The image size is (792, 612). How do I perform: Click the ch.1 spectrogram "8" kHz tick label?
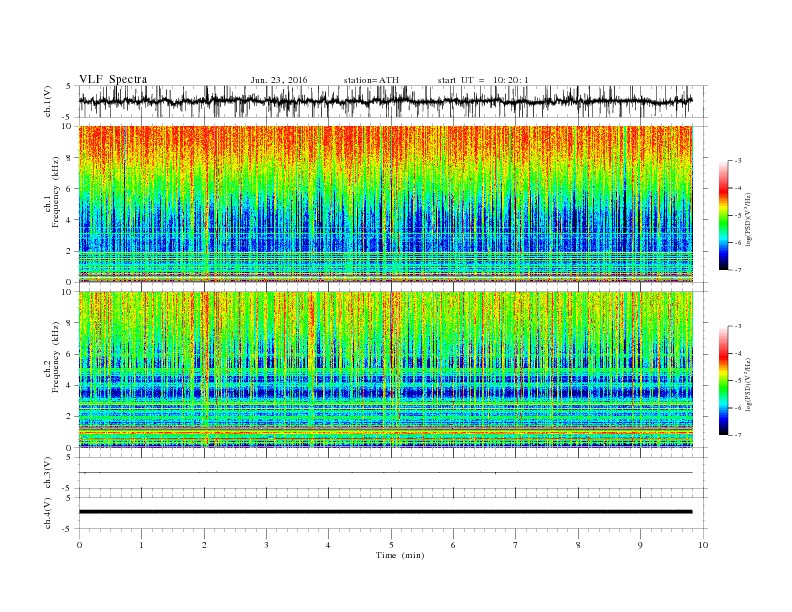[70, 158]
